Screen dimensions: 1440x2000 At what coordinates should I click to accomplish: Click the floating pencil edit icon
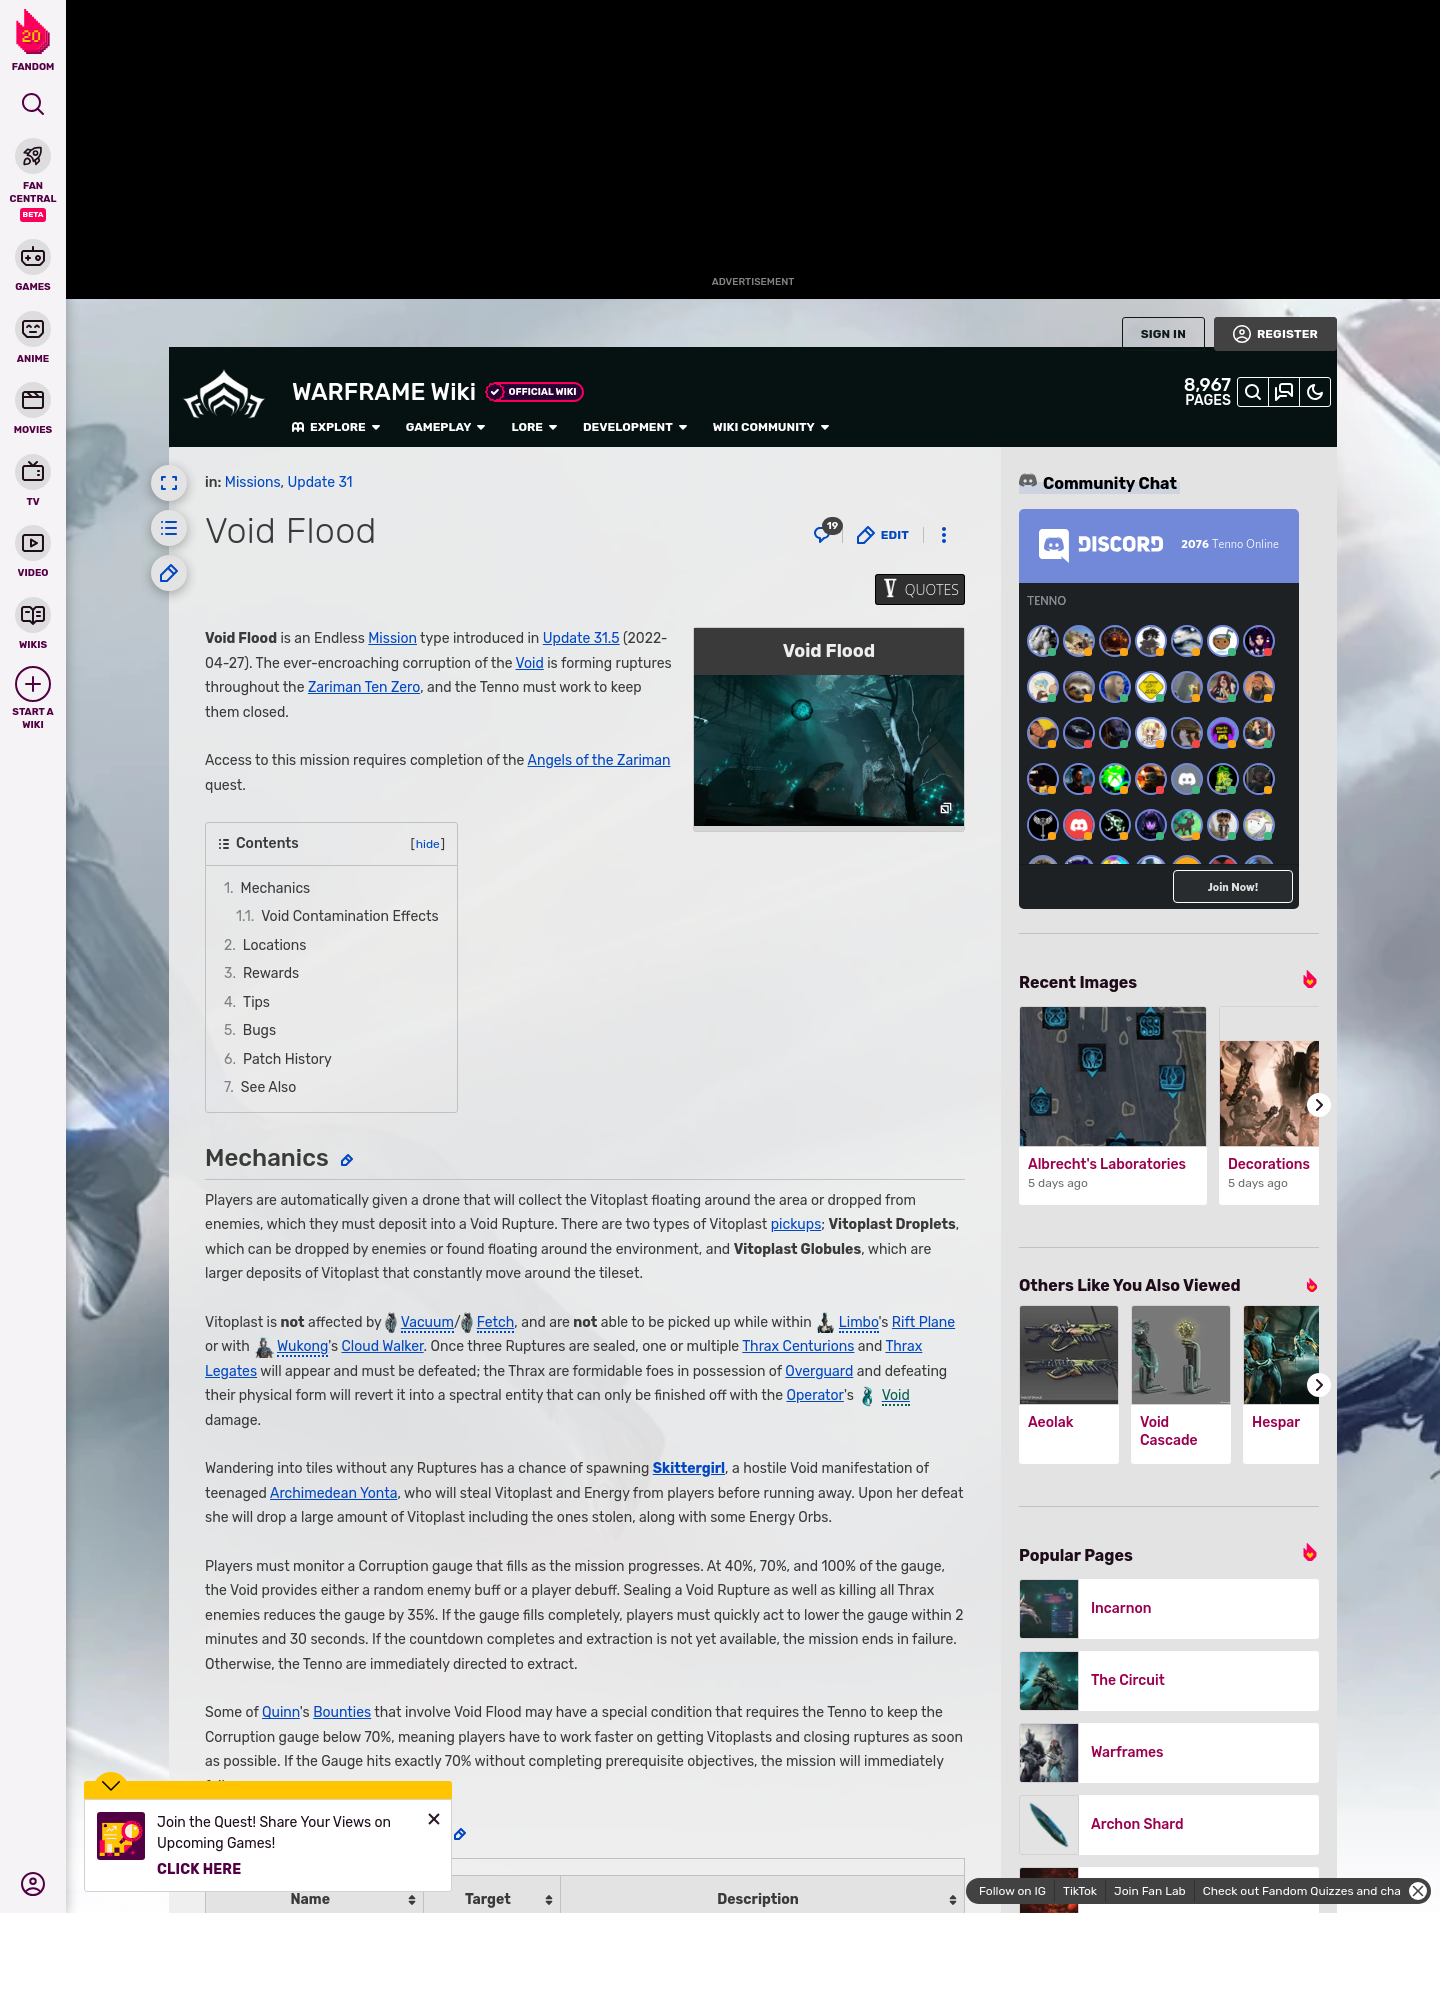(169, 573)
